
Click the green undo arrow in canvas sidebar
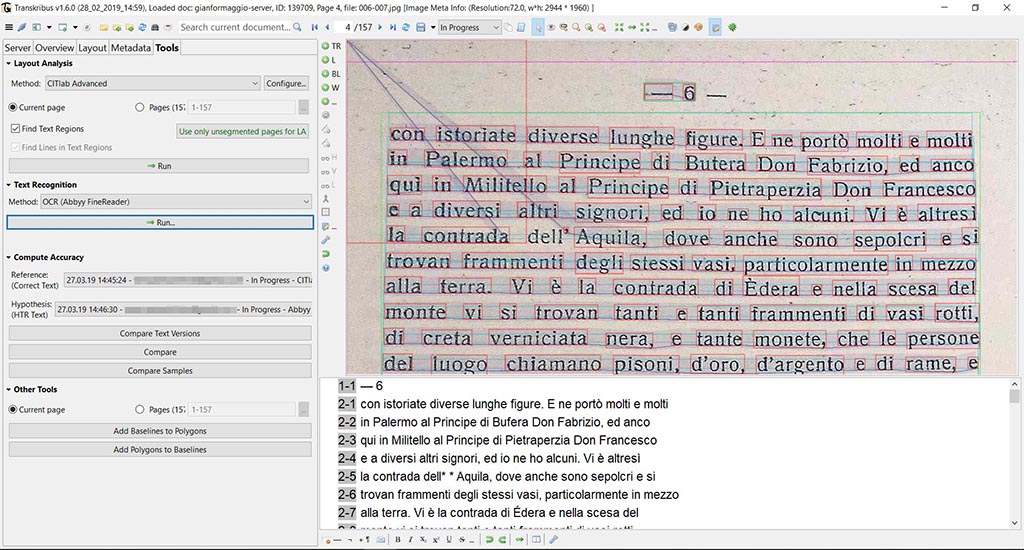tap(325, 254)
